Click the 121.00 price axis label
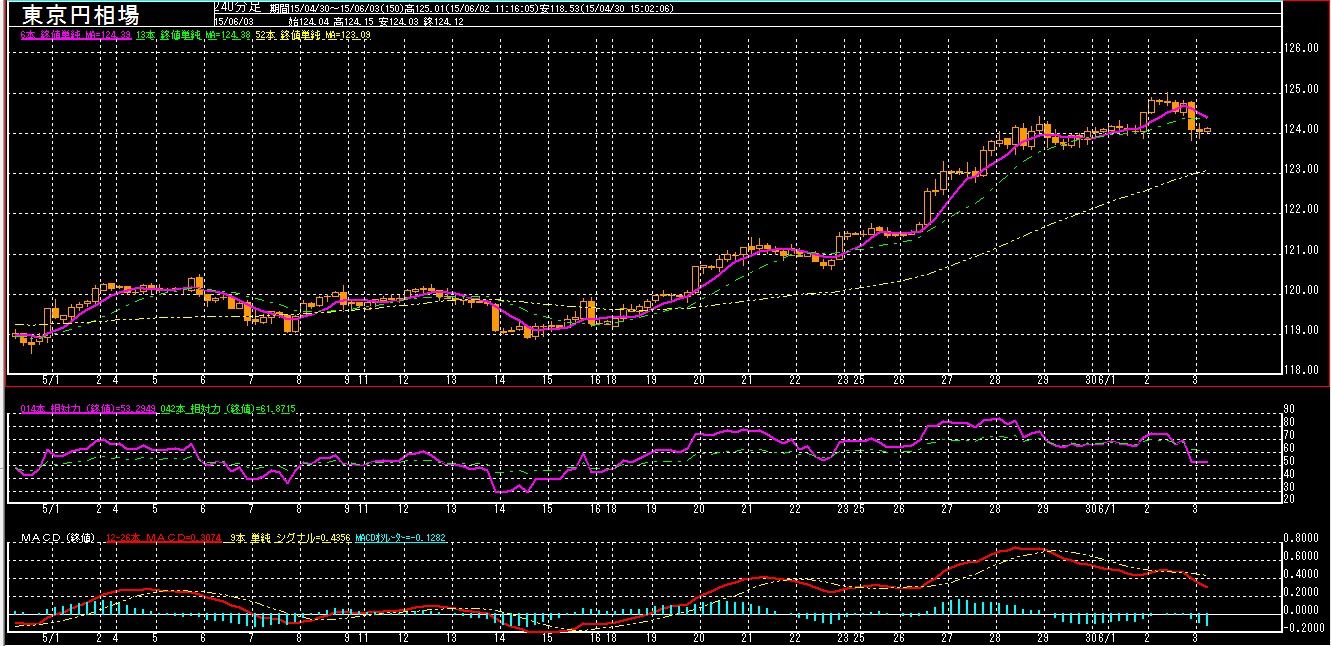 1303,250
